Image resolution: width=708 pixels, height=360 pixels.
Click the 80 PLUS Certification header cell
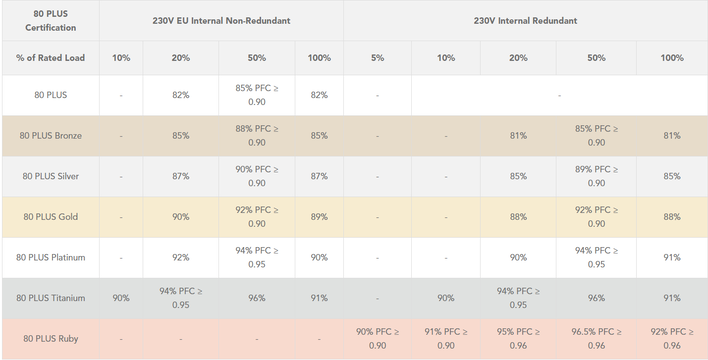51,21
